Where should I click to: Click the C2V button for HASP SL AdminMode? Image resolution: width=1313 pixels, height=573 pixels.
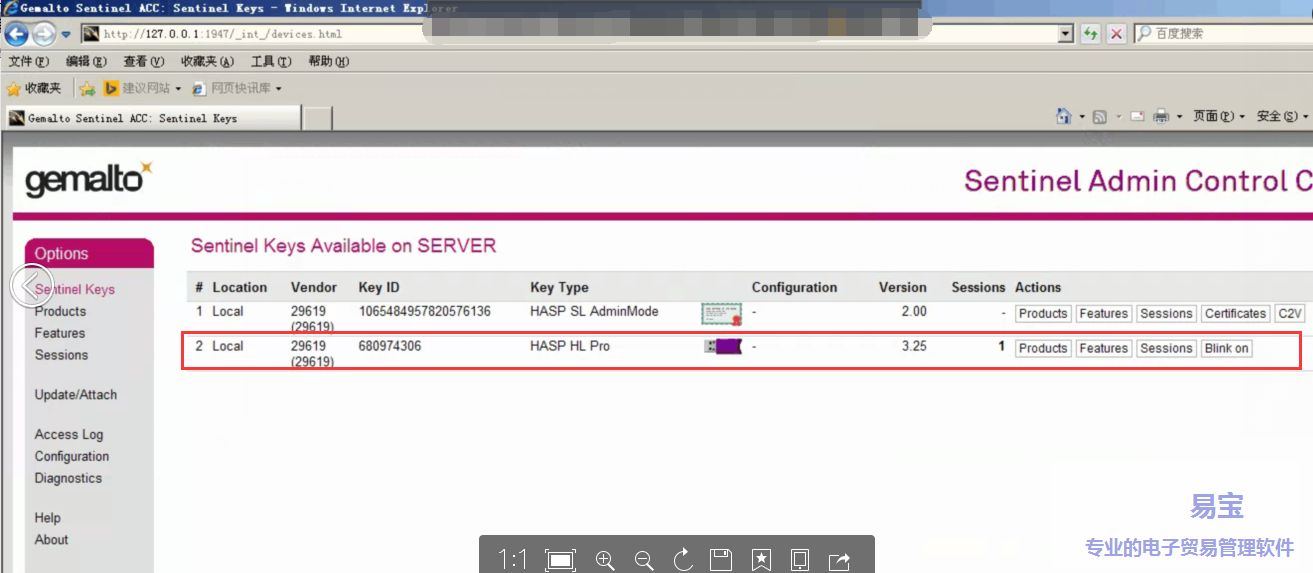[1289, 313]
